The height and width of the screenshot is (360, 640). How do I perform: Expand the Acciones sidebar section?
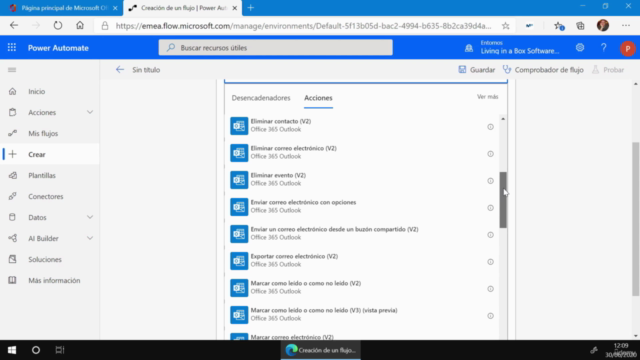pyautogui.click(x=90, y=112)
